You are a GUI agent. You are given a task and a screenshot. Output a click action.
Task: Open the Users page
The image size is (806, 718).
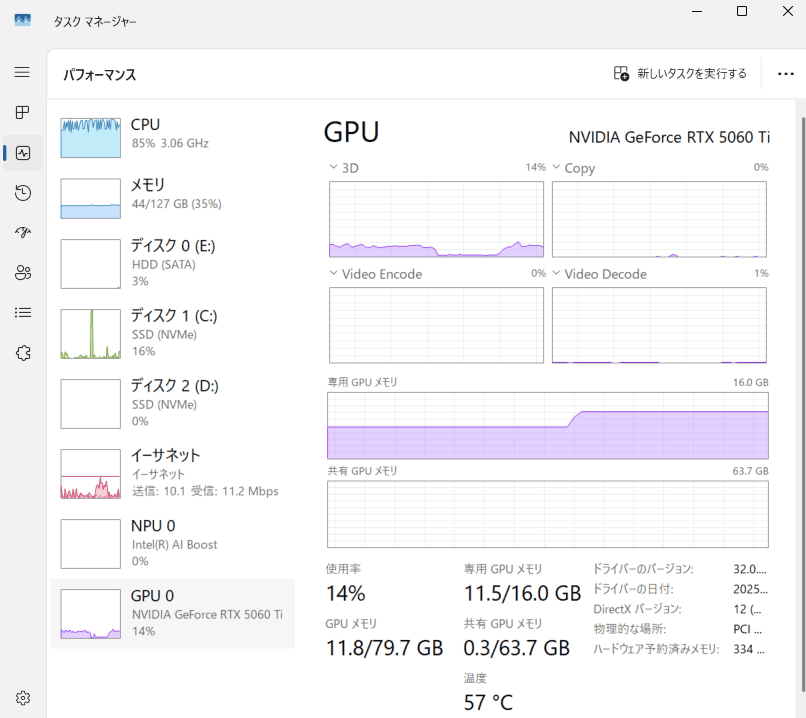[22, 272]
